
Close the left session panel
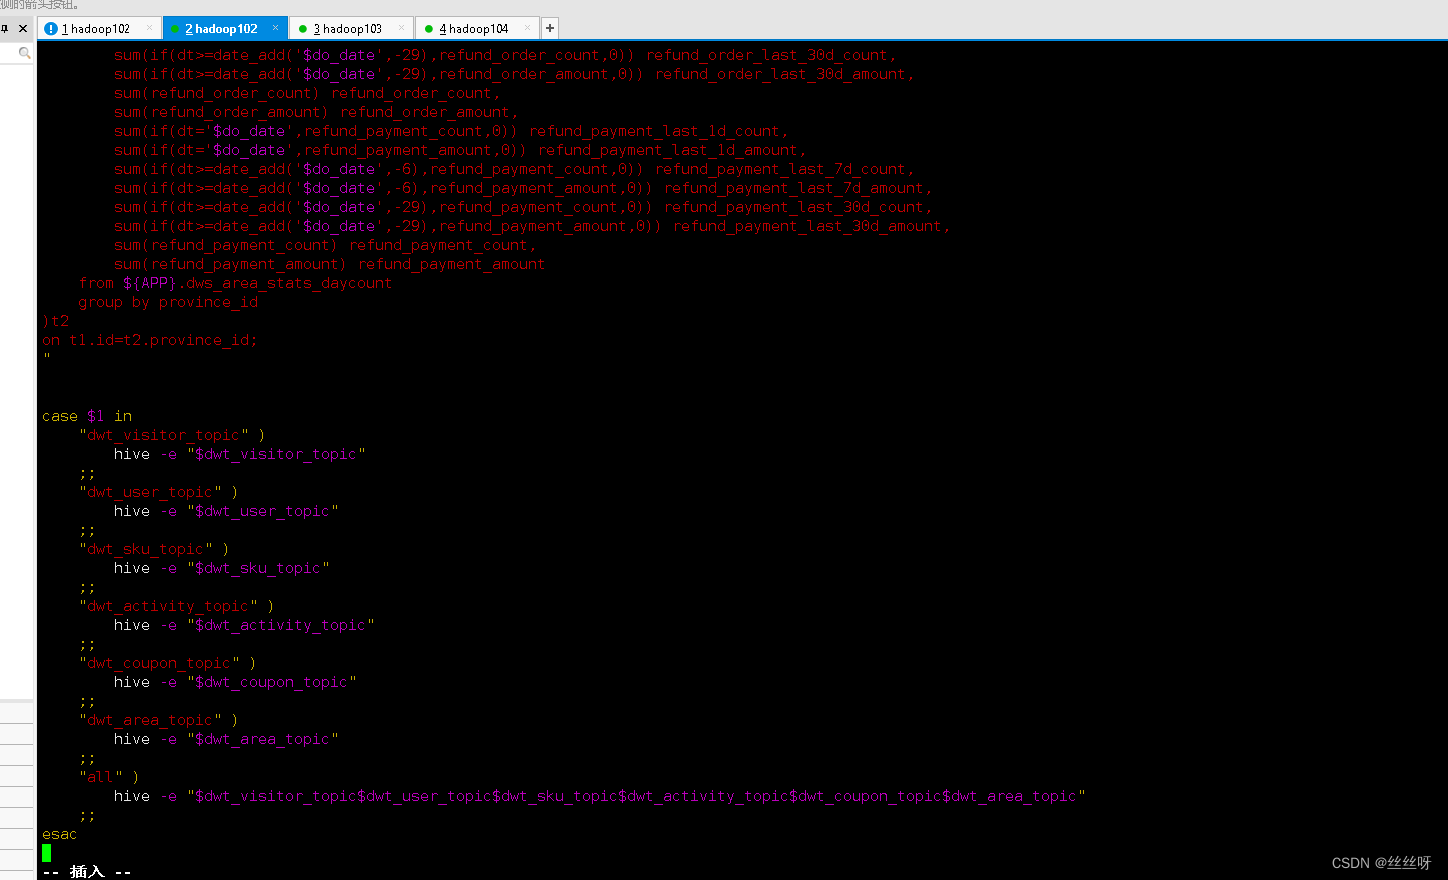[23, 28]
